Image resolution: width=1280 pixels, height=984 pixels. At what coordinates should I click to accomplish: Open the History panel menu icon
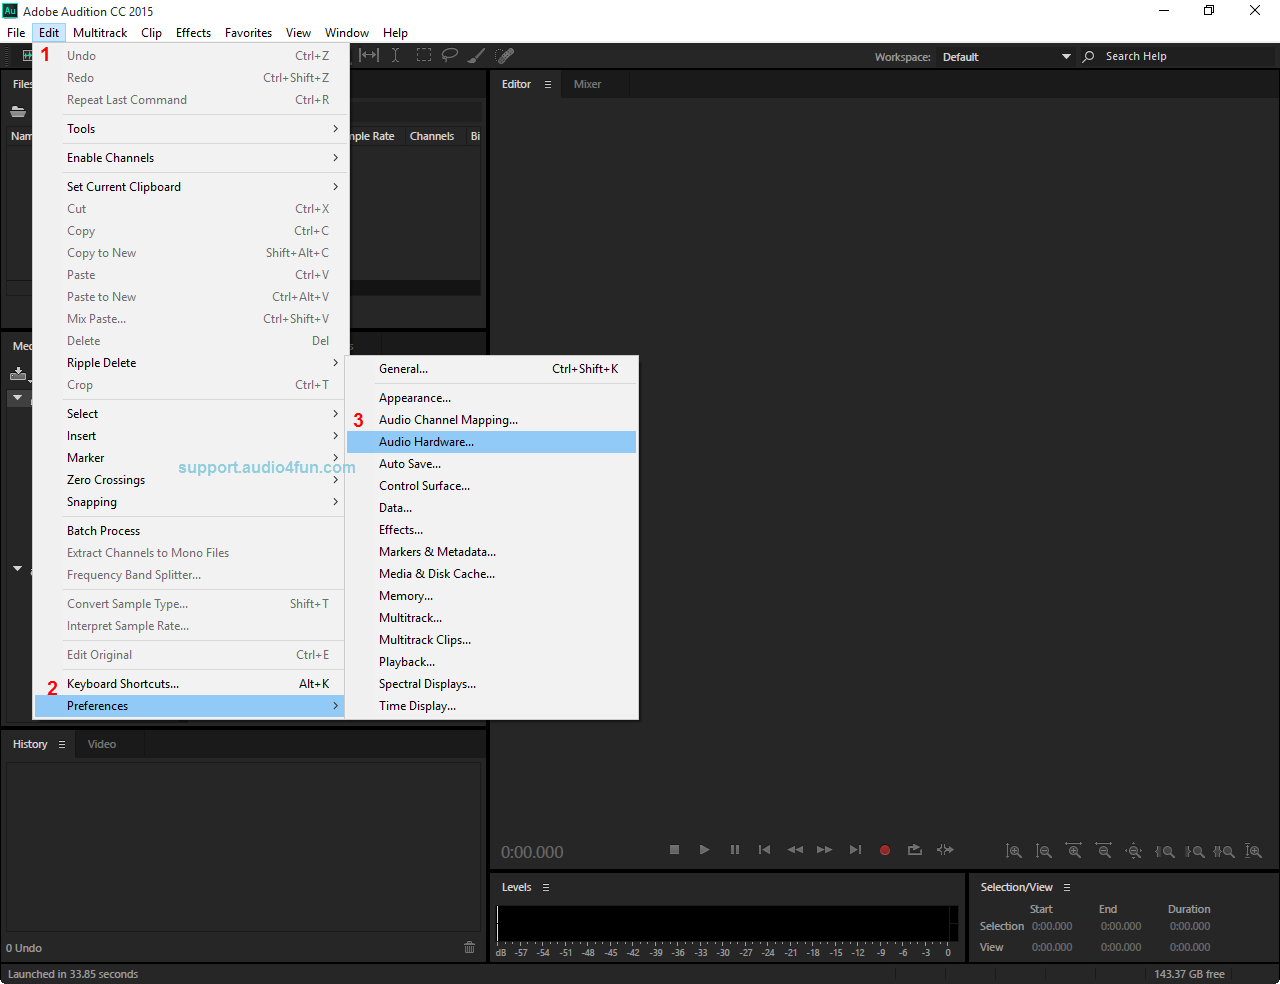tap(62, 744)
